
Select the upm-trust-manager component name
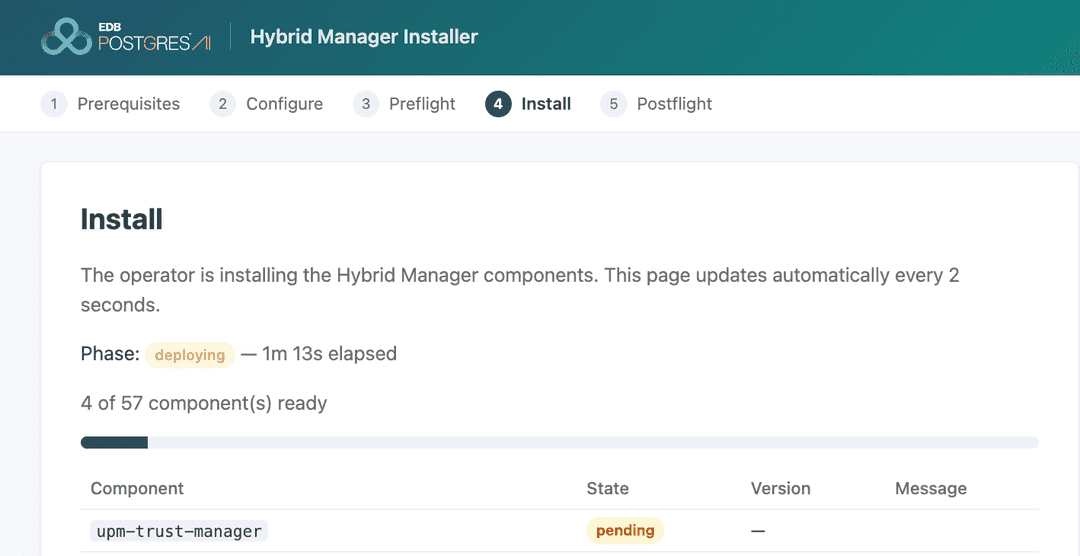coord(179,531)
